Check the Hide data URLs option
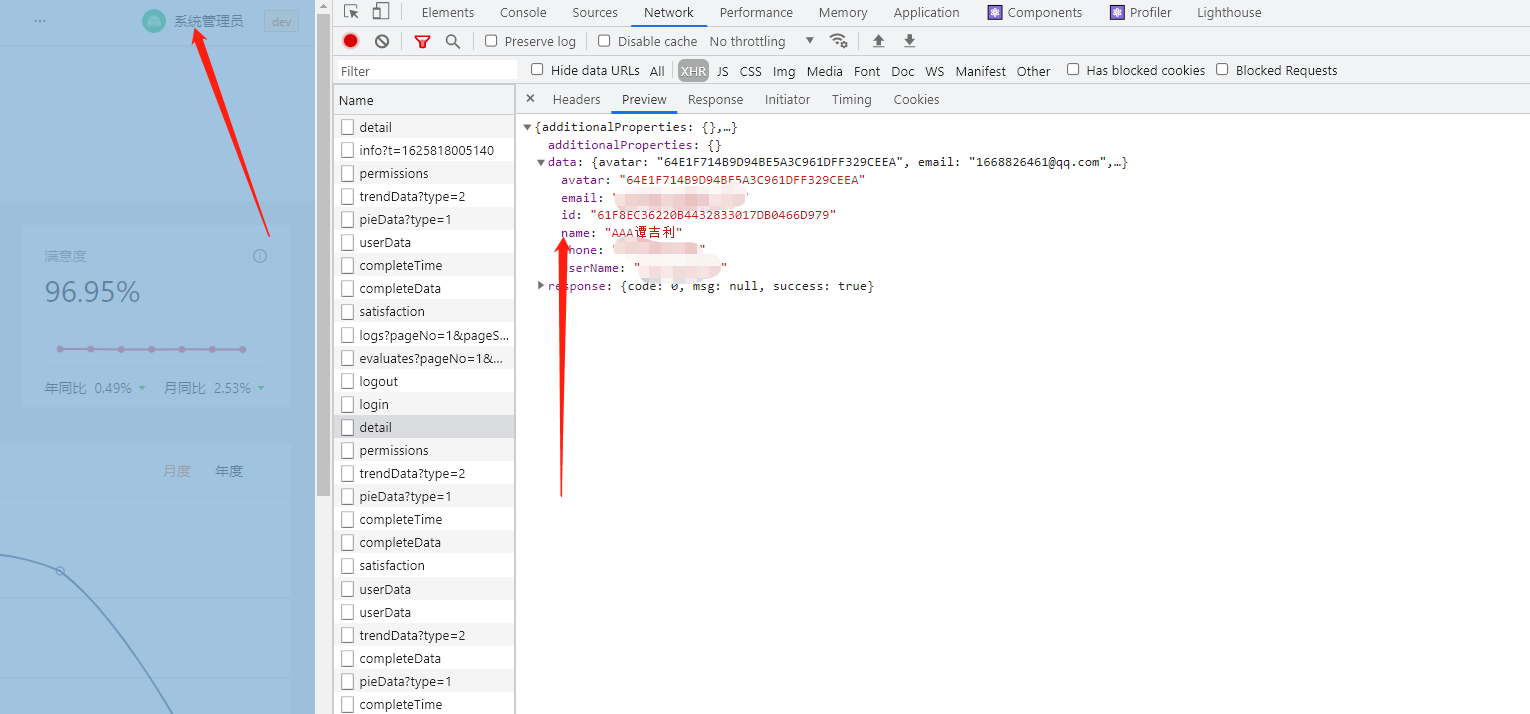 (x=537, y=70)
